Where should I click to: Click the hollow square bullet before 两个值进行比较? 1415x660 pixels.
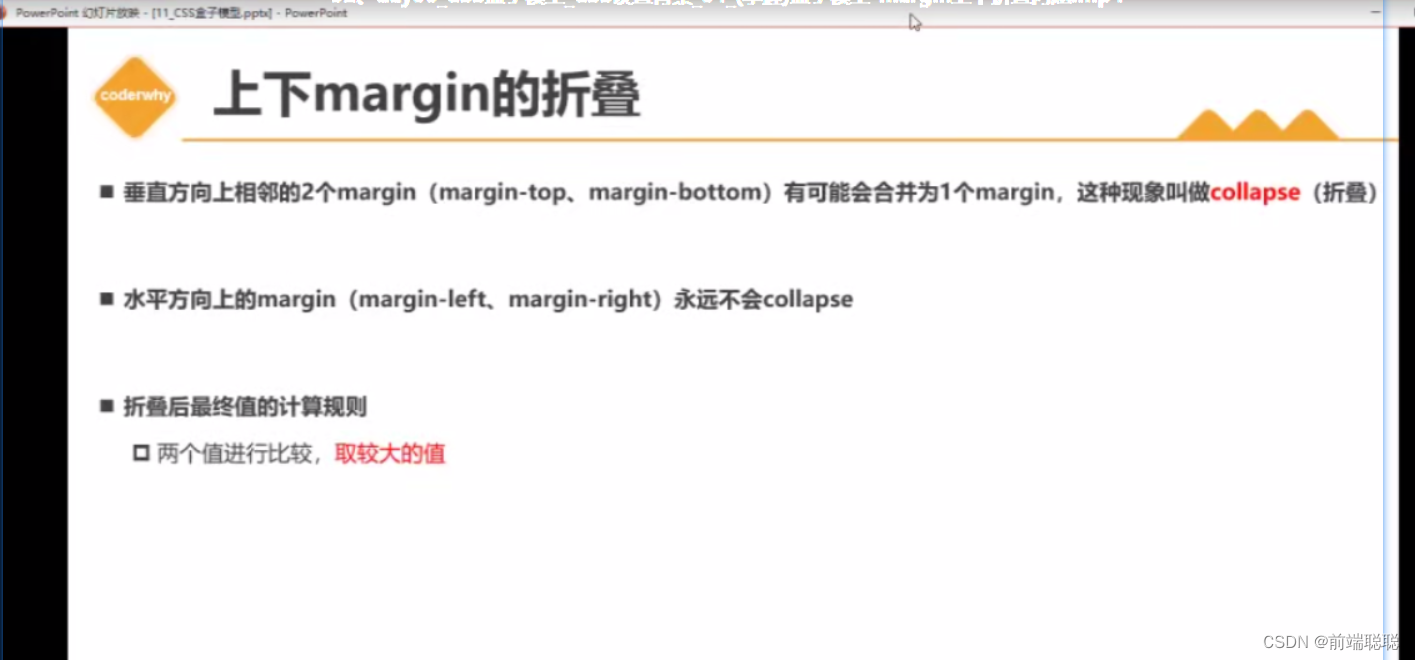tap(141, 452)
